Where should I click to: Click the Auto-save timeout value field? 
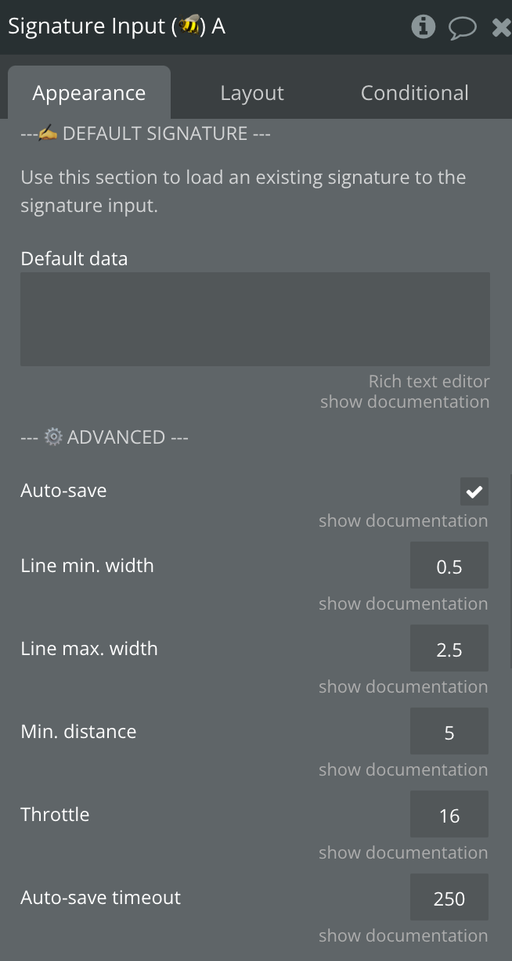(449, 897)
